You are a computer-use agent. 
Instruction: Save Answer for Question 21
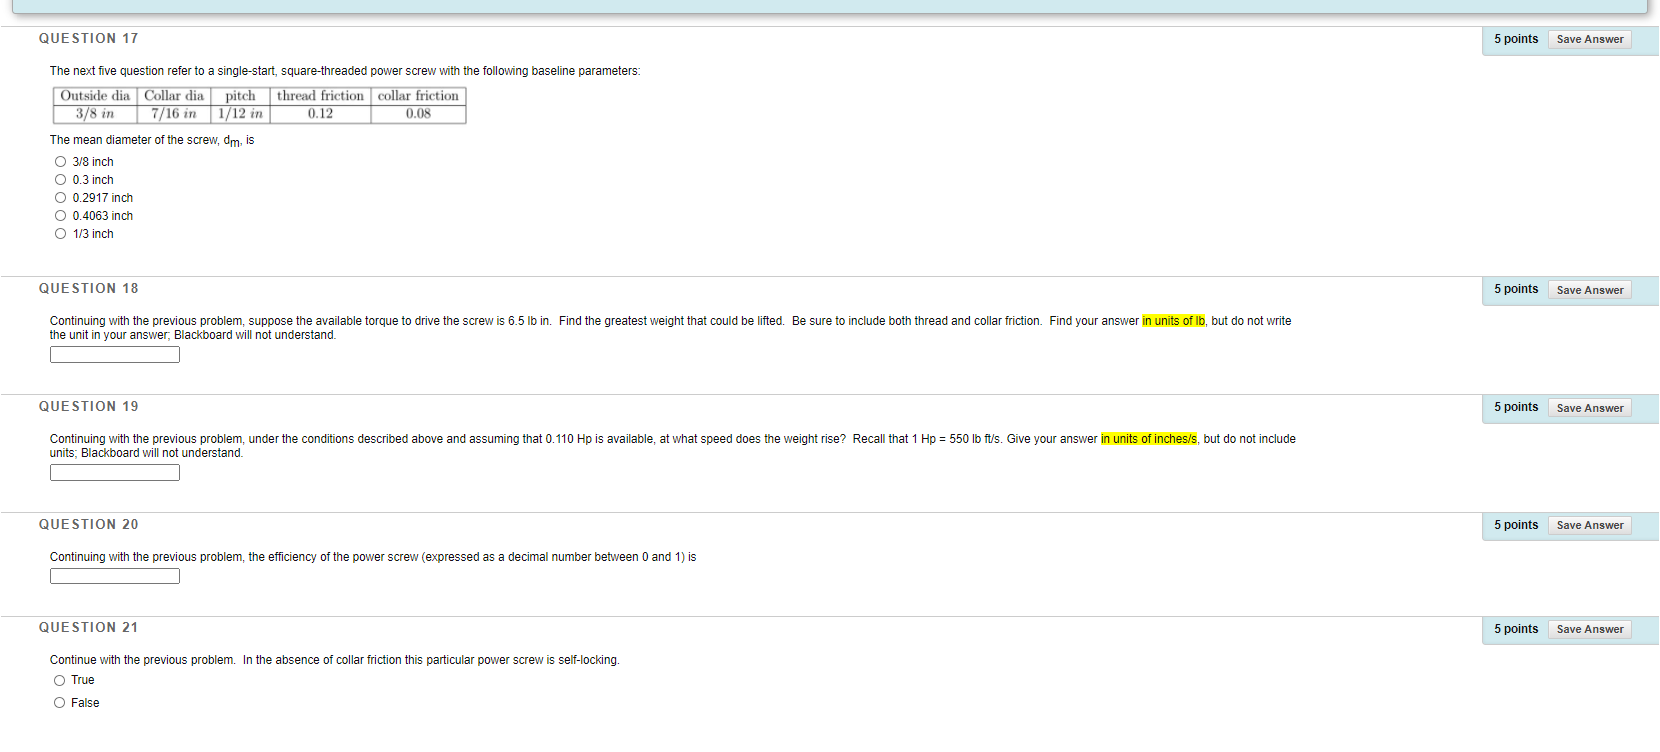[x=1590, y=629]
